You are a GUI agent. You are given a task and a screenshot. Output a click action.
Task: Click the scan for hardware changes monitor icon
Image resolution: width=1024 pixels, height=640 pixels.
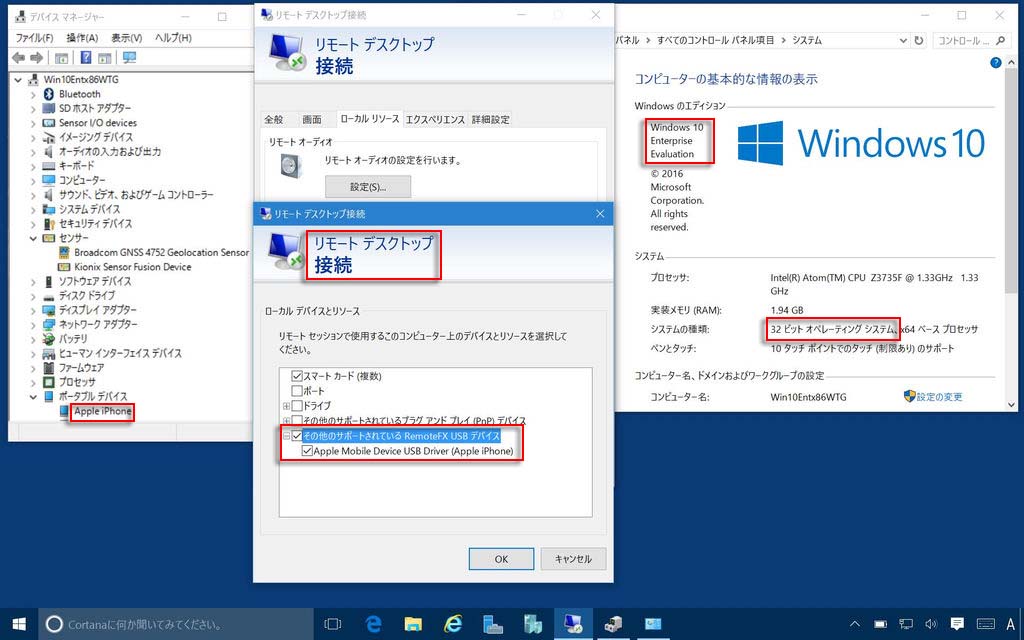(129, 58)
